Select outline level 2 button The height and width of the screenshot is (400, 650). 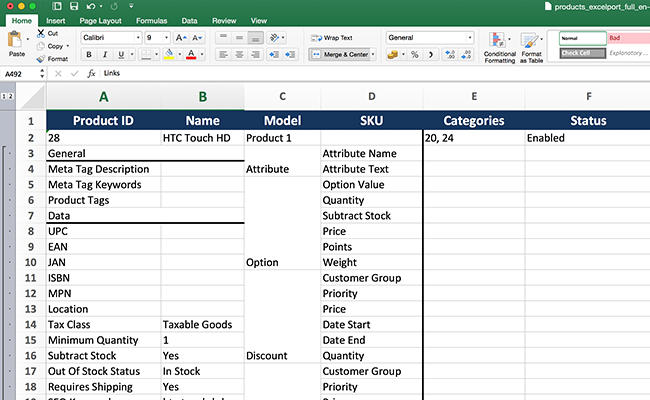point(11,96)
